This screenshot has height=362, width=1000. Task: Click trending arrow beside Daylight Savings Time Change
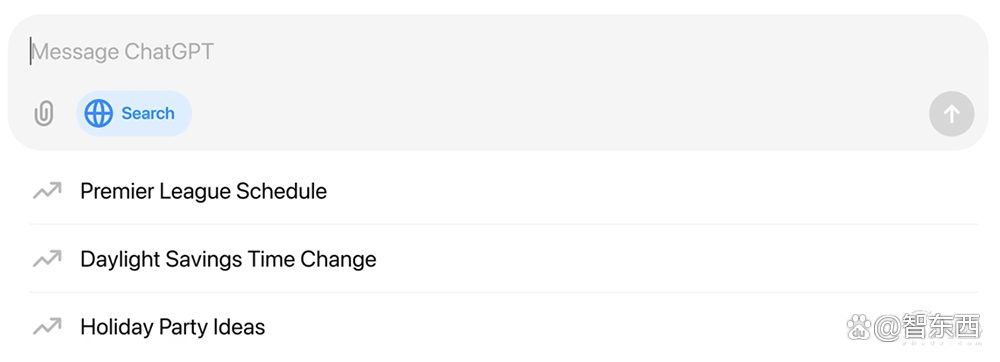point(47,259)
